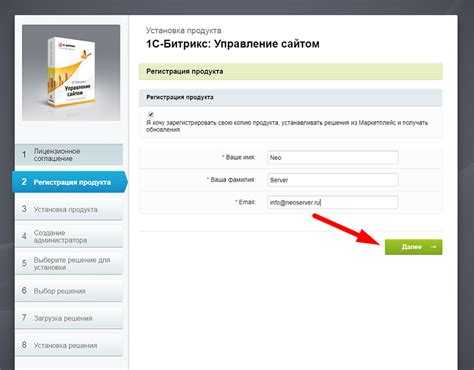
Task: Select step 7 Загрузка решения
Action: tap(69, 318)
